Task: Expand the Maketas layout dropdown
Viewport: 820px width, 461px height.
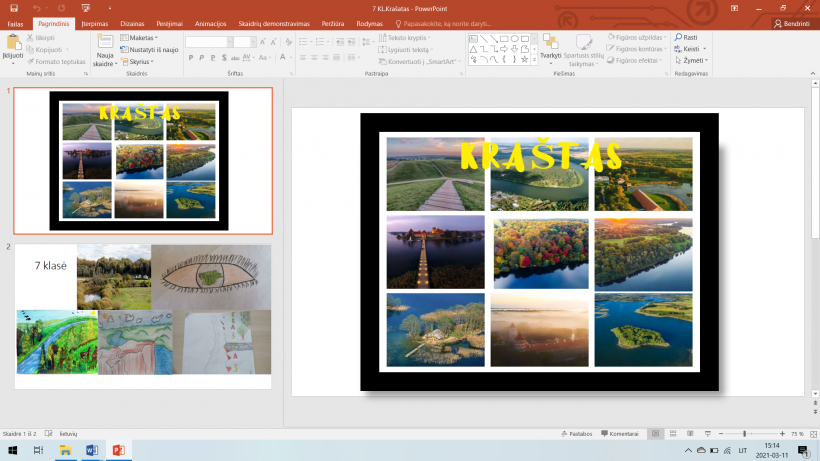Action: coord(140,37)
